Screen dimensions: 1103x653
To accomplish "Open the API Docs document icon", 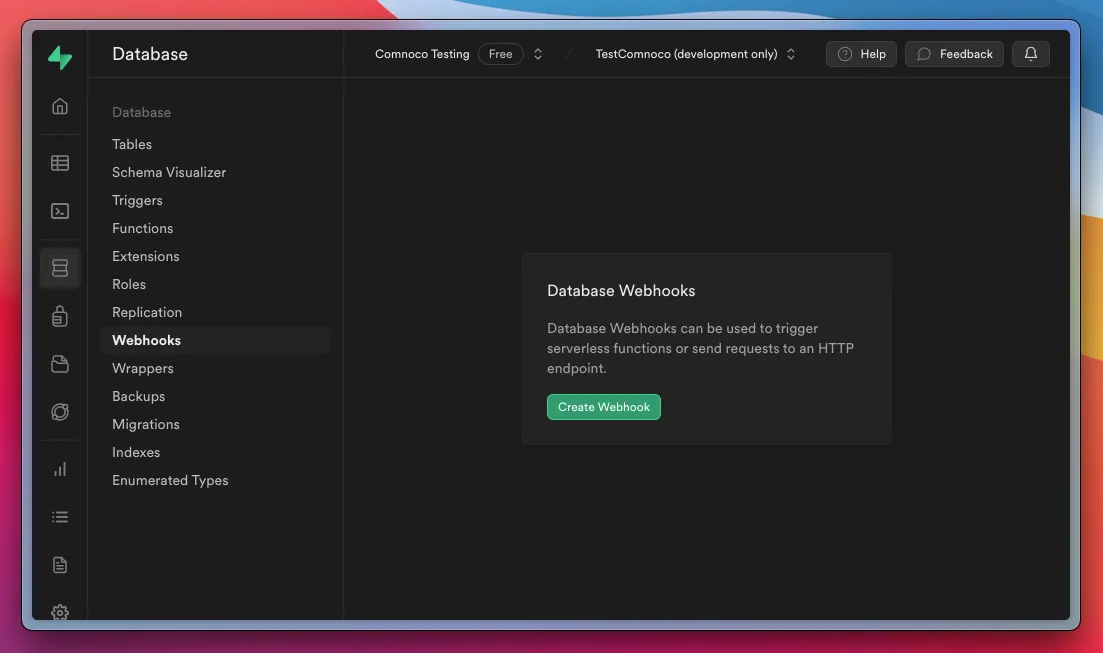I will tap(60, 565).
